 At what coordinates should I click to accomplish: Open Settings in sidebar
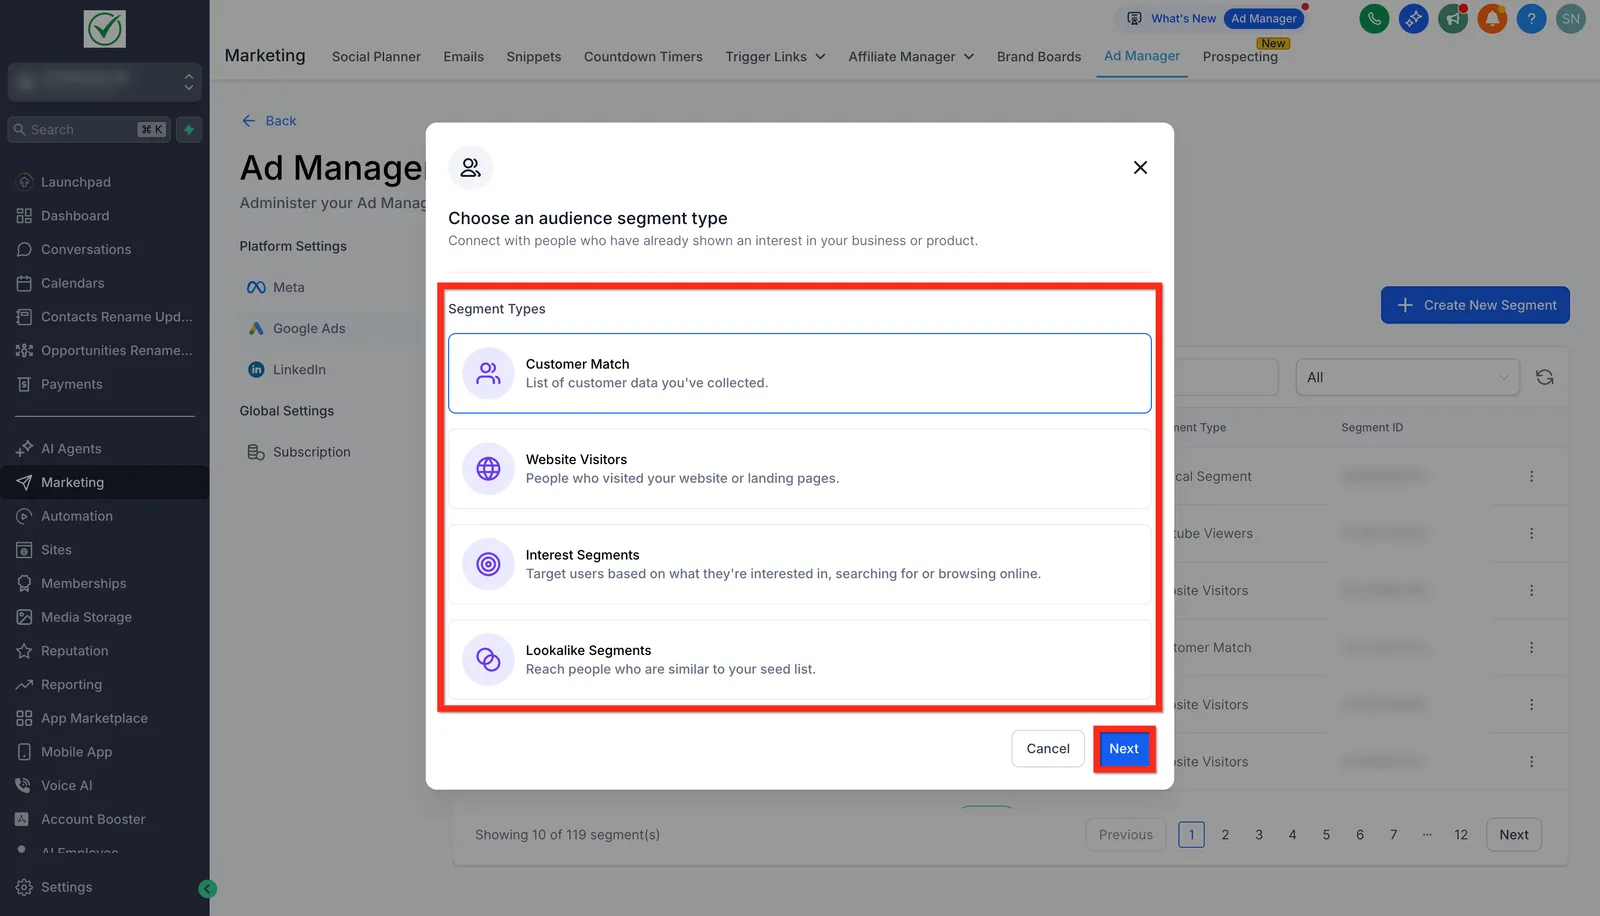(x=66, y=887)
